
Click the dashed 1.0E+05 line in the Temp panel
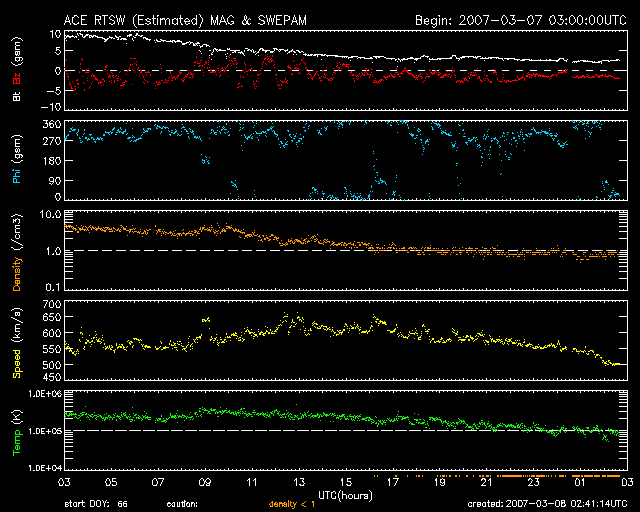click(346, 430)
